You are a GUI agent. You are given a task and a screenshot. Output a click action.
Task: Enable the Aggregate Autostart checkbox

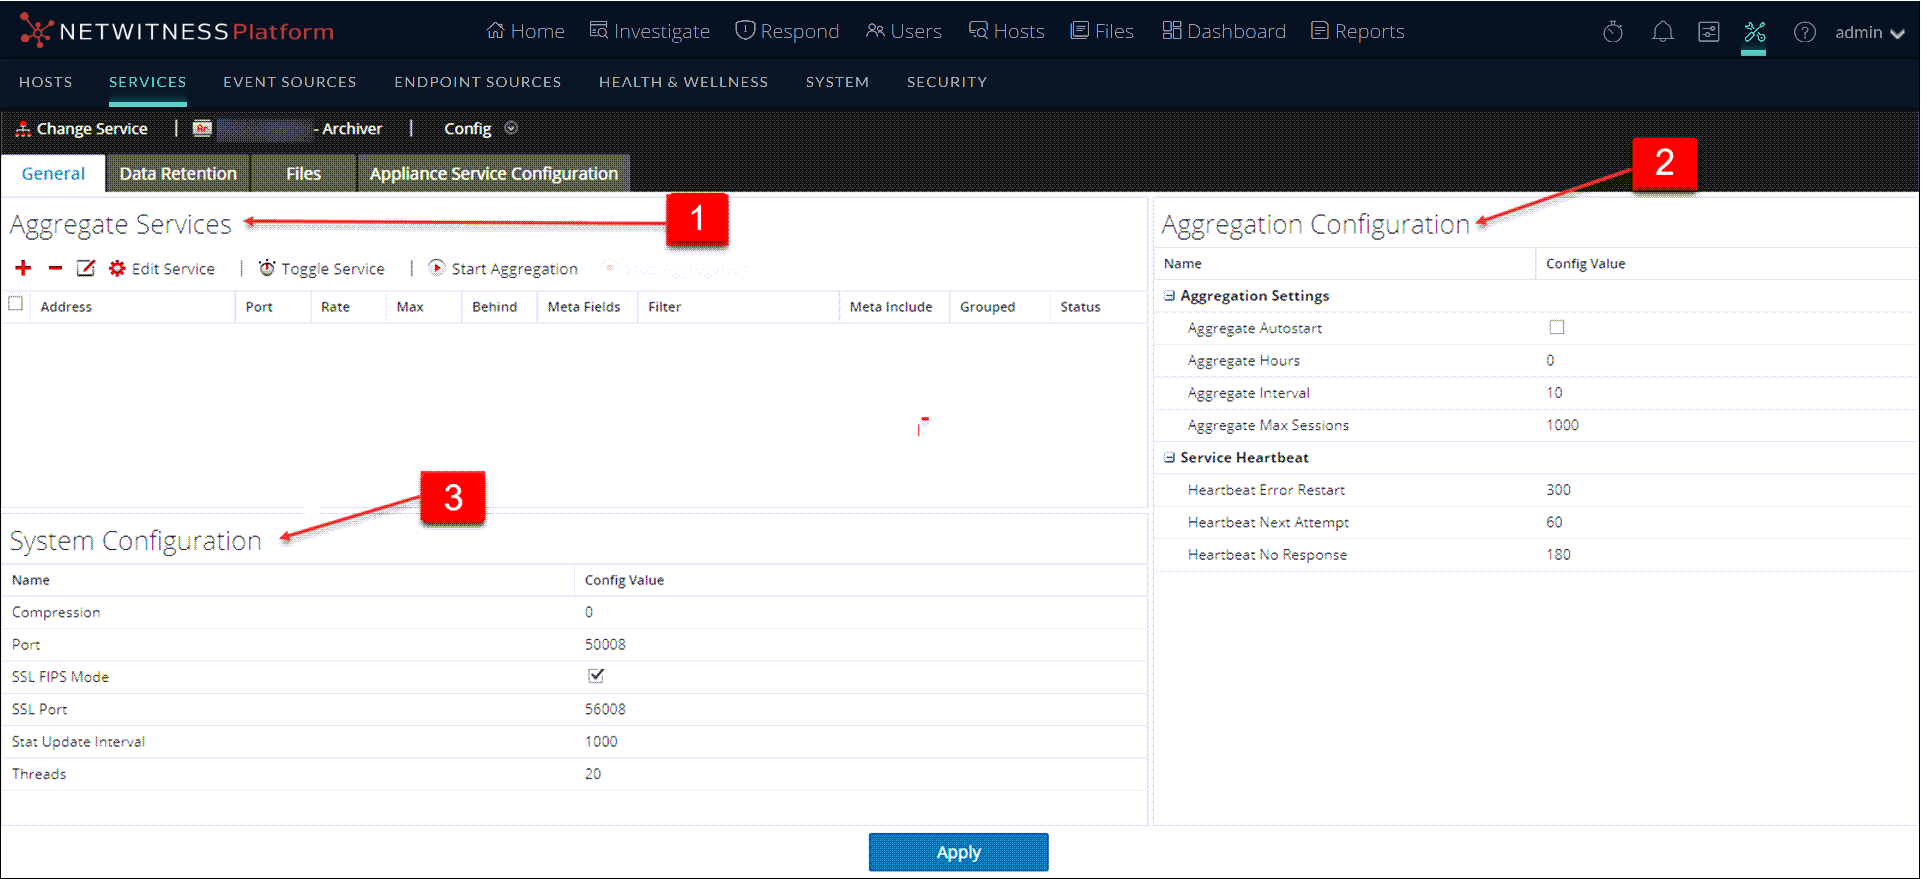pyautogui.click(x=1556, y=327)
